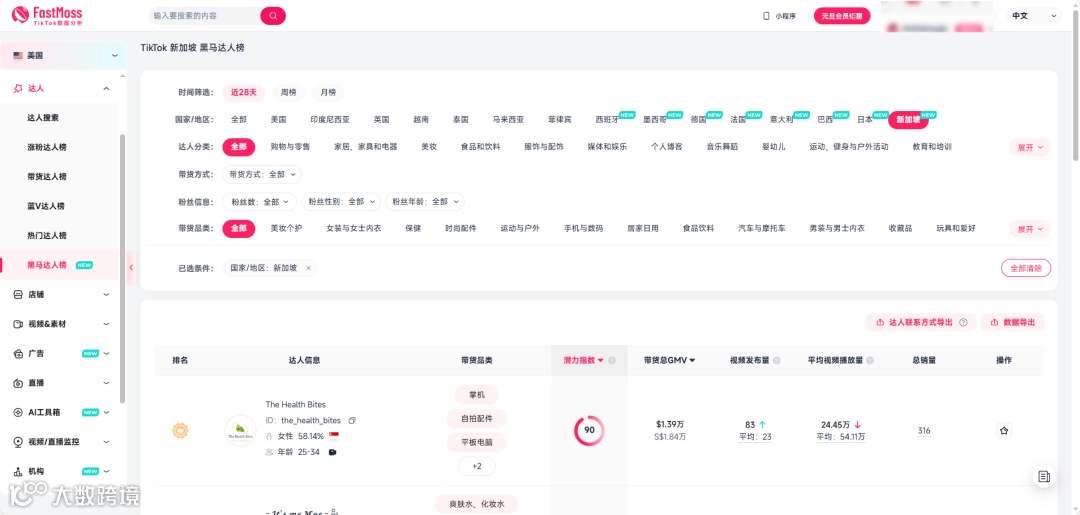Open 蓝V达人榜 in the sidebar
Image resolution: width=1080 pixels, height=515 pixels.
[46, 207]
